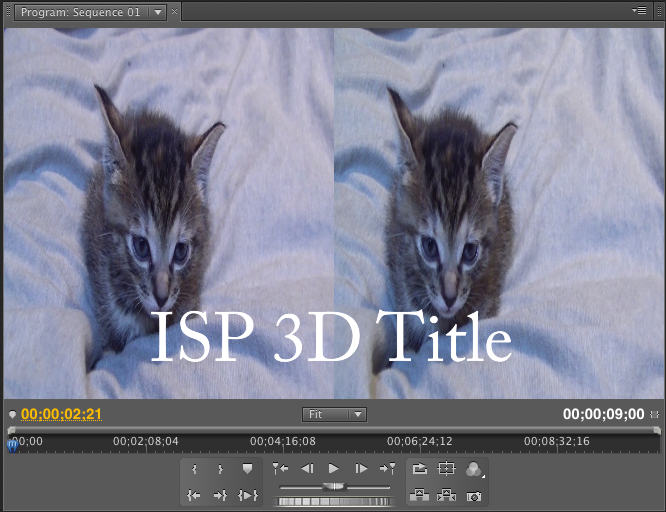Toggle Loop playback

(420, 469)
